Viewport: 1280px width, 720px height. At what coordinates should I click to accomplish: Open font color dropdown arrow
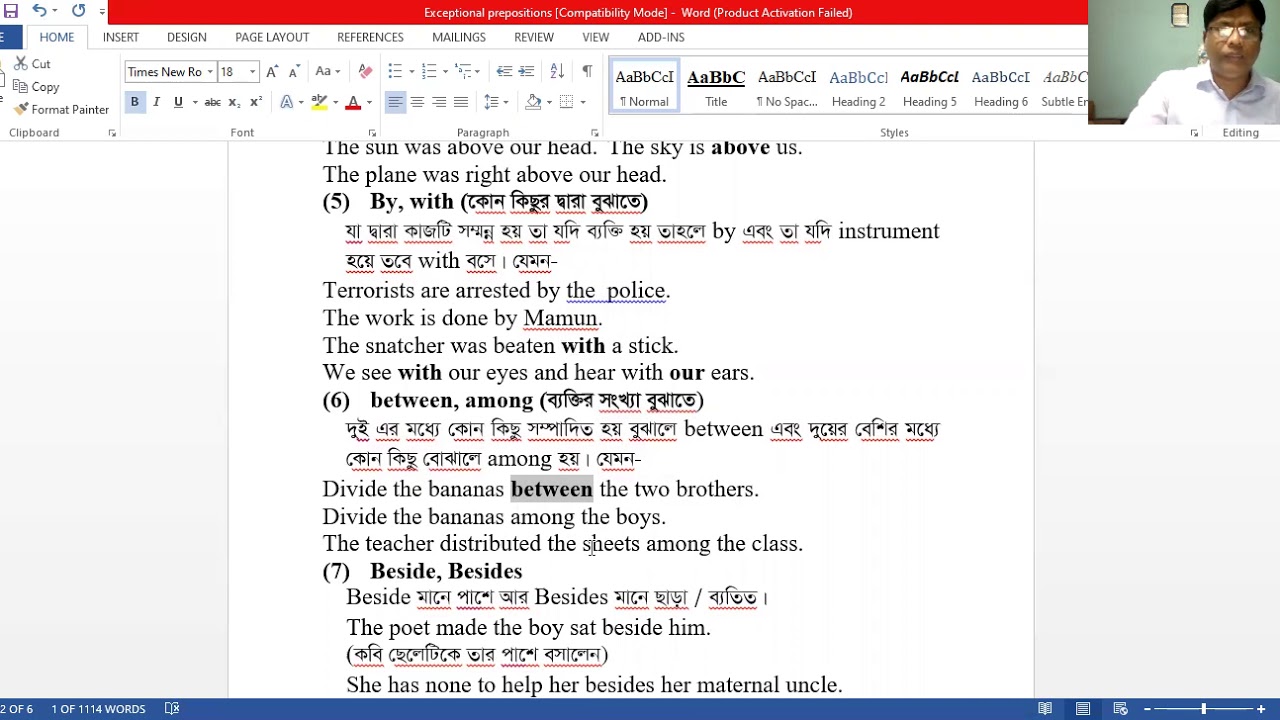[368, 102]
